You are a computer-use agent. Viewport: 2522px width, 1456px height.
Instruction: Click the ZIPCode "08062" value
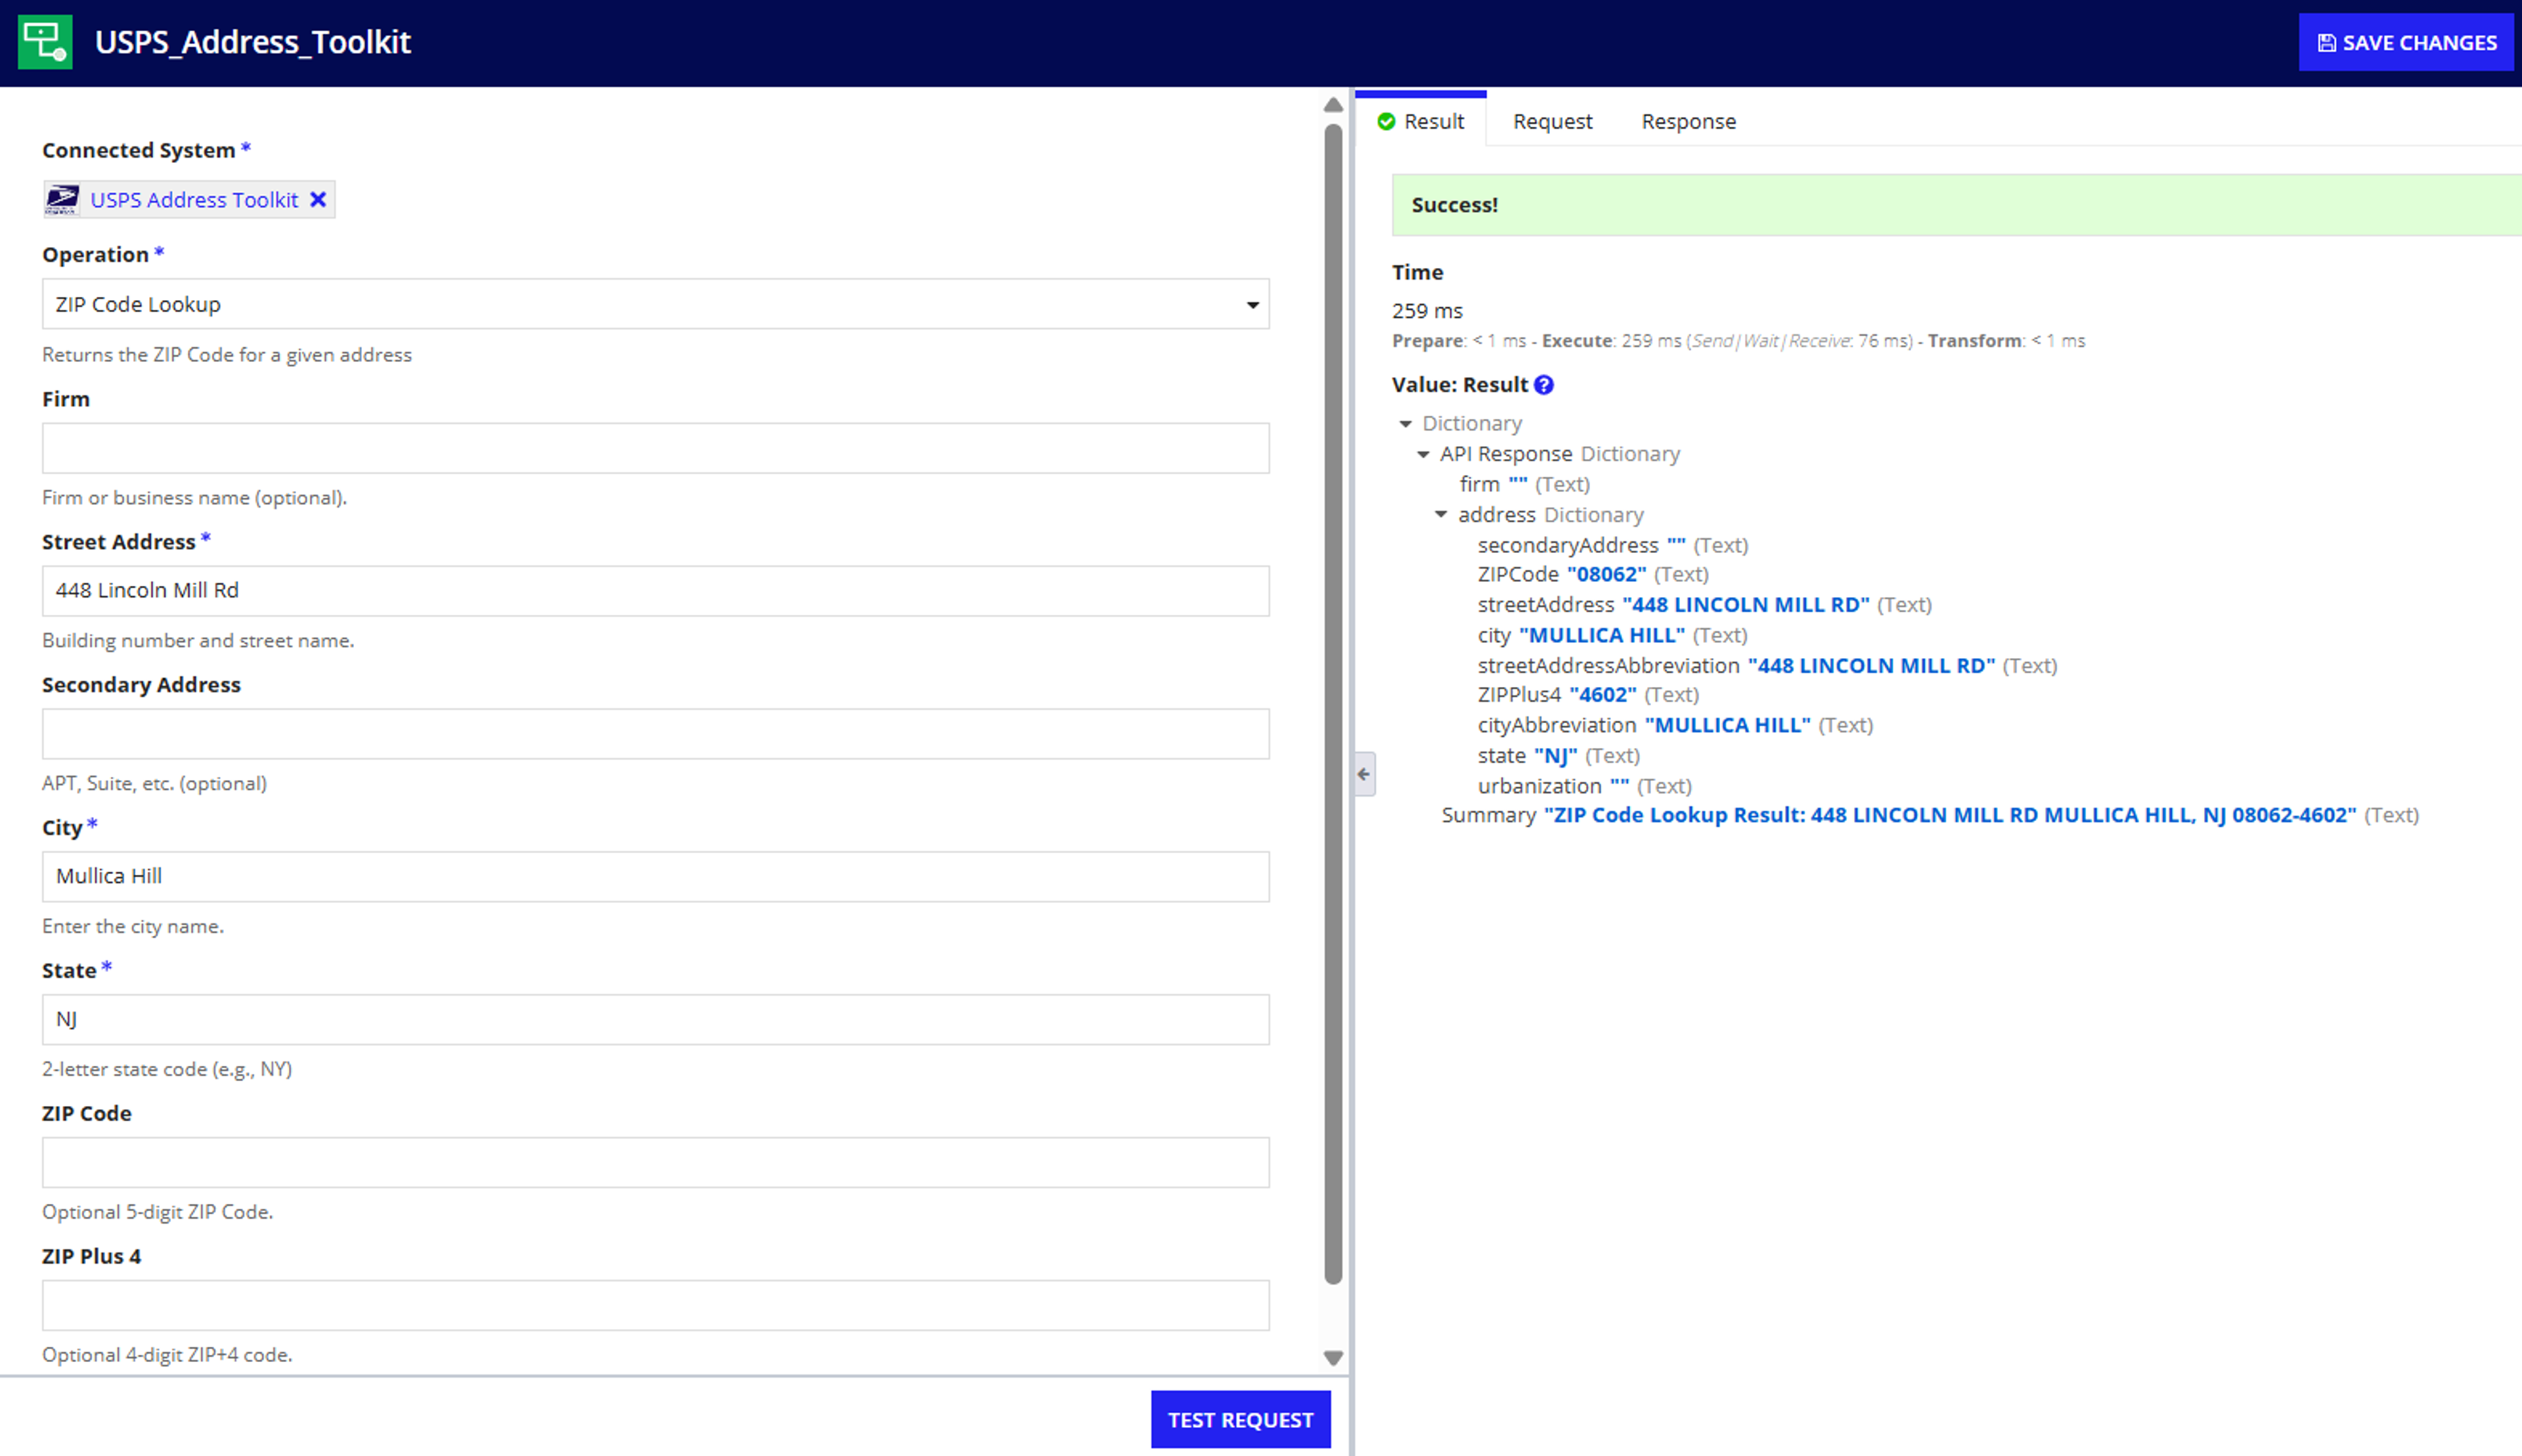click(1606, 574)
